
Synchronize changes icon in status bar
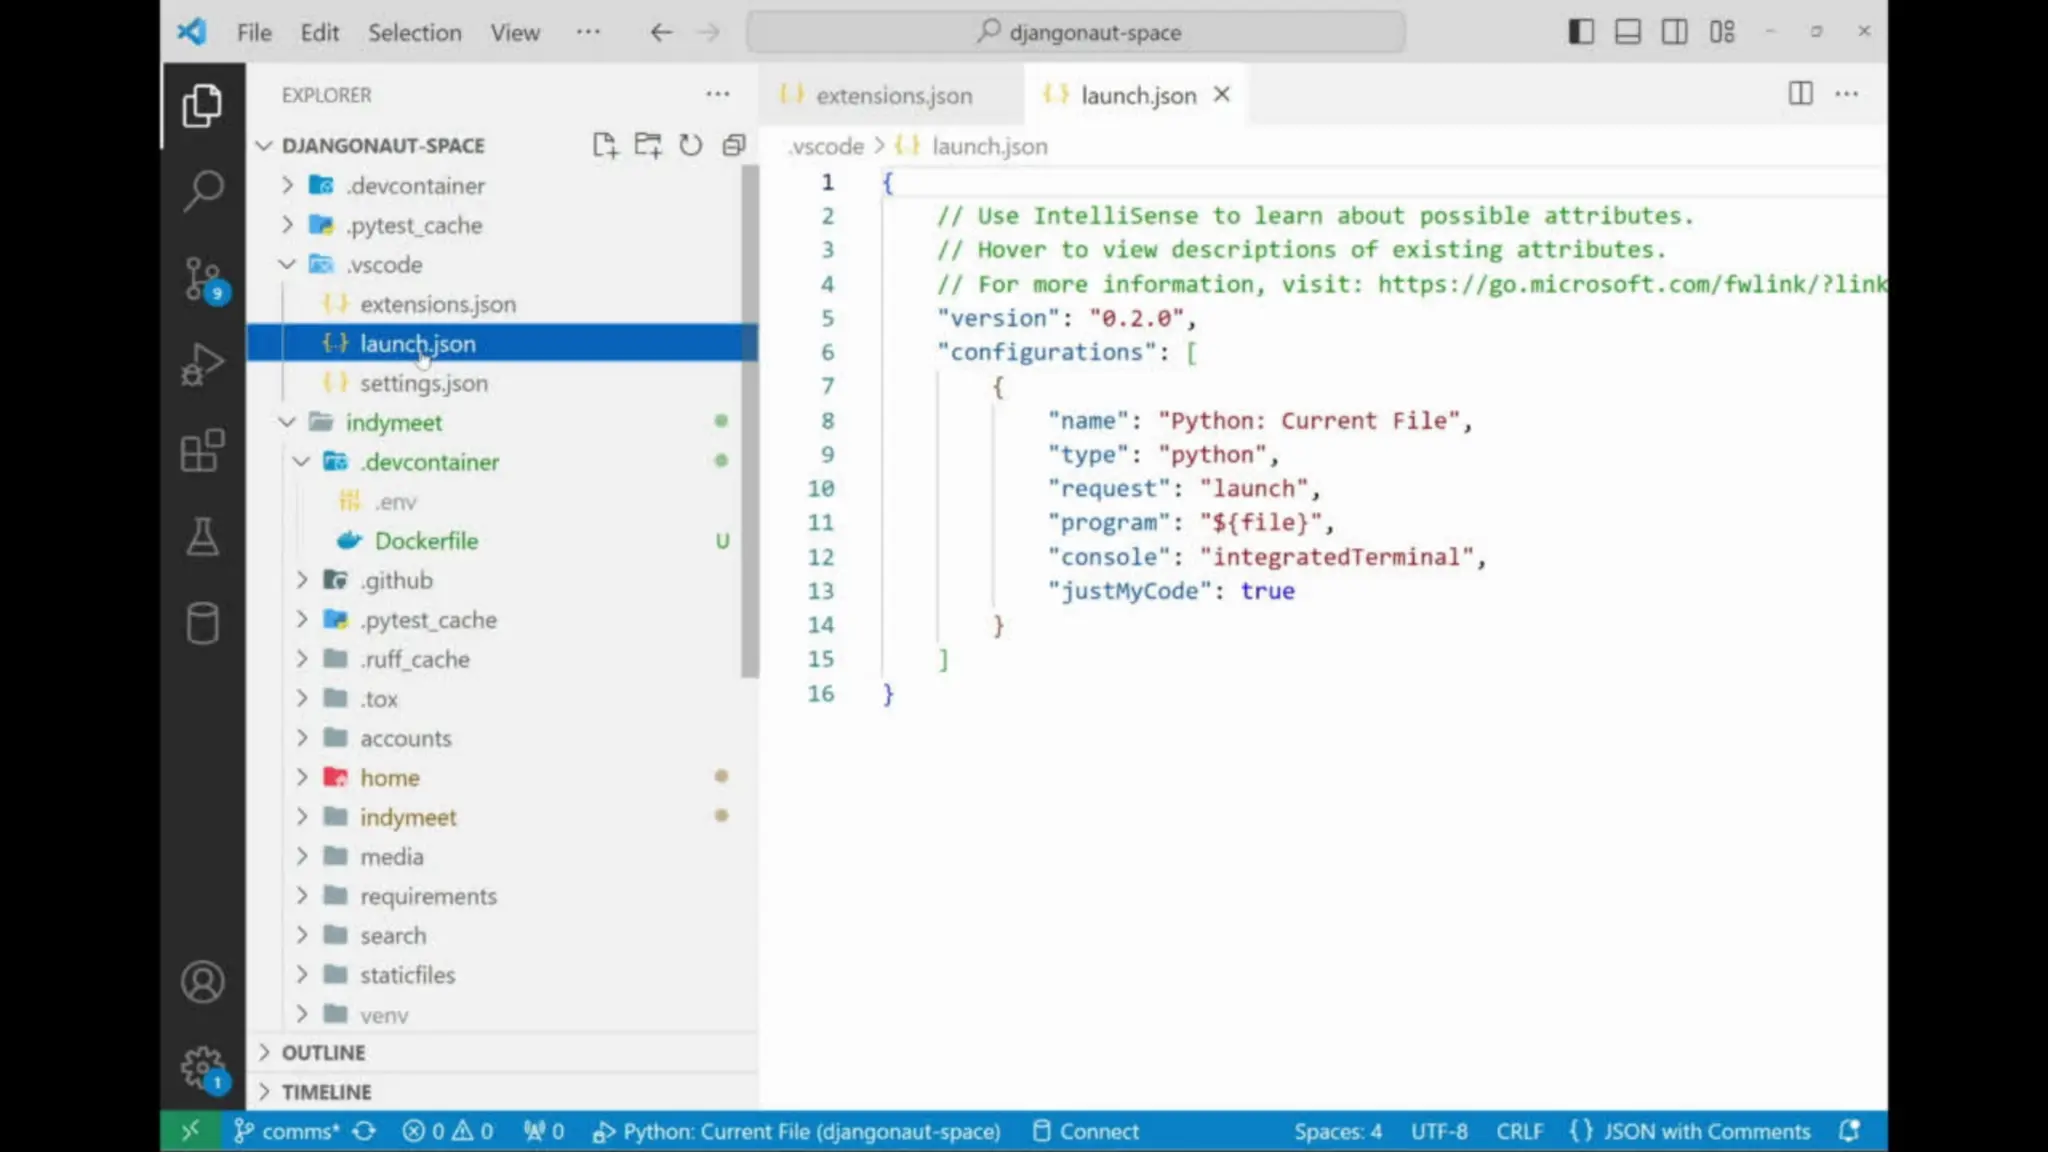pyautogui.click(x=364, y=1131)
